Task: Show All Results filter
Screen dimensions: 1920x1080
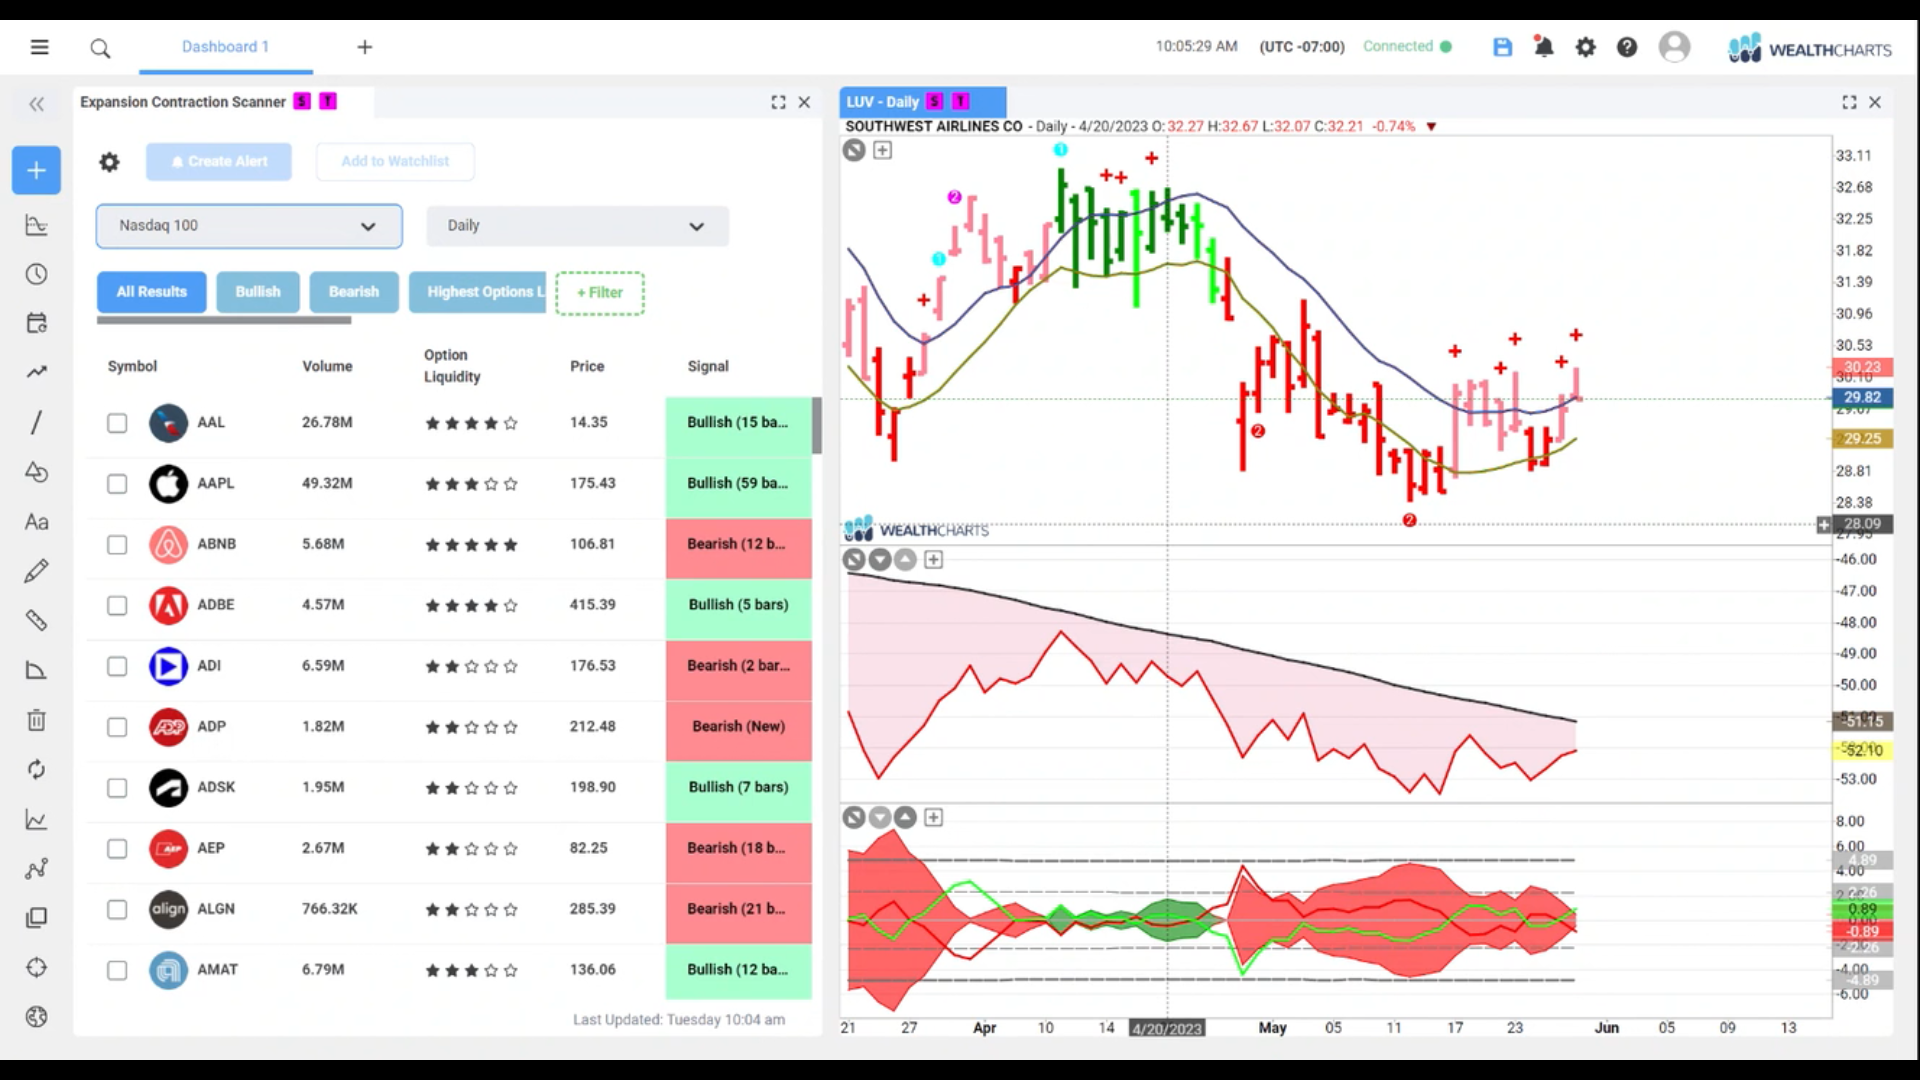Action: [152, 292]
